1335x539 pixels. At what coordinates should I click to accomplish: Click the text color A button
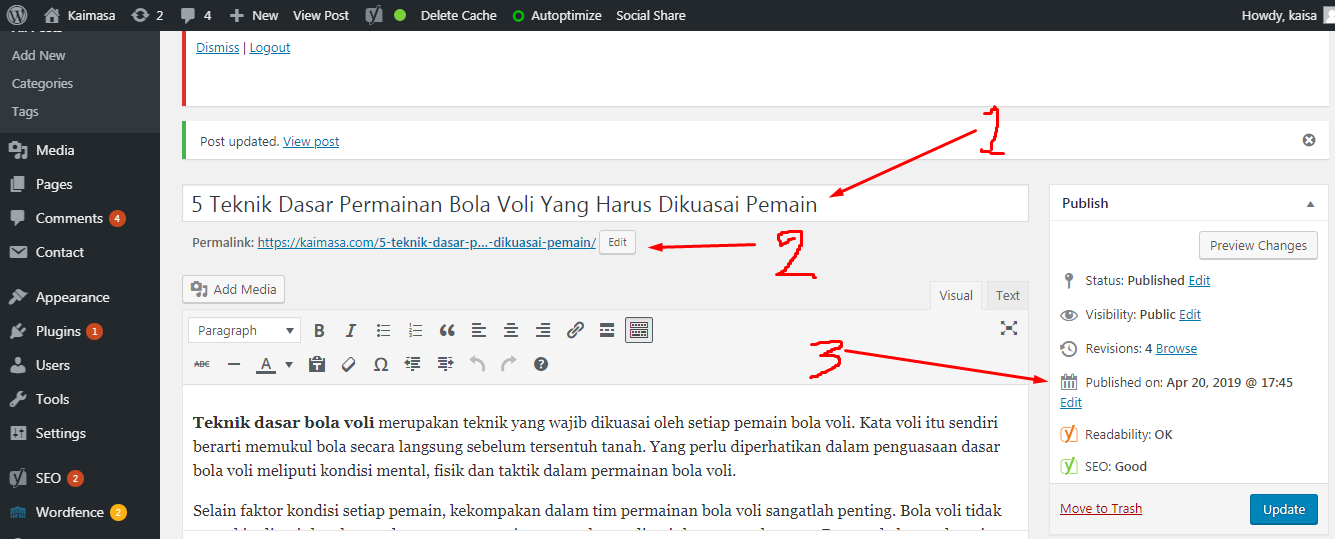click(x=266, y=364)
